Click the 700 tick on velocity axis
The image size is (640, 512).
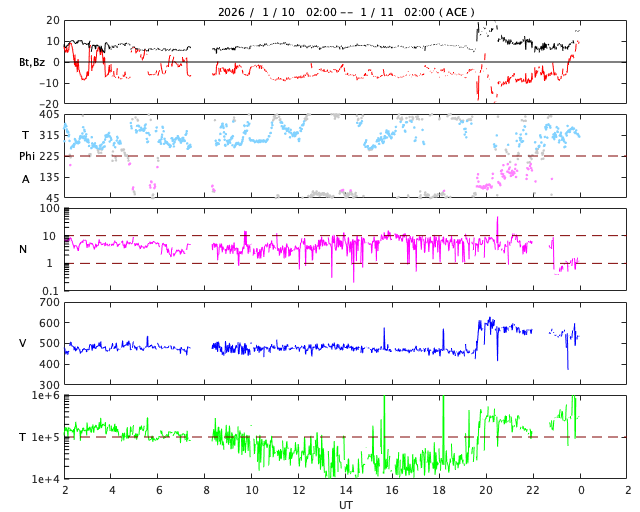pos(48,302)
